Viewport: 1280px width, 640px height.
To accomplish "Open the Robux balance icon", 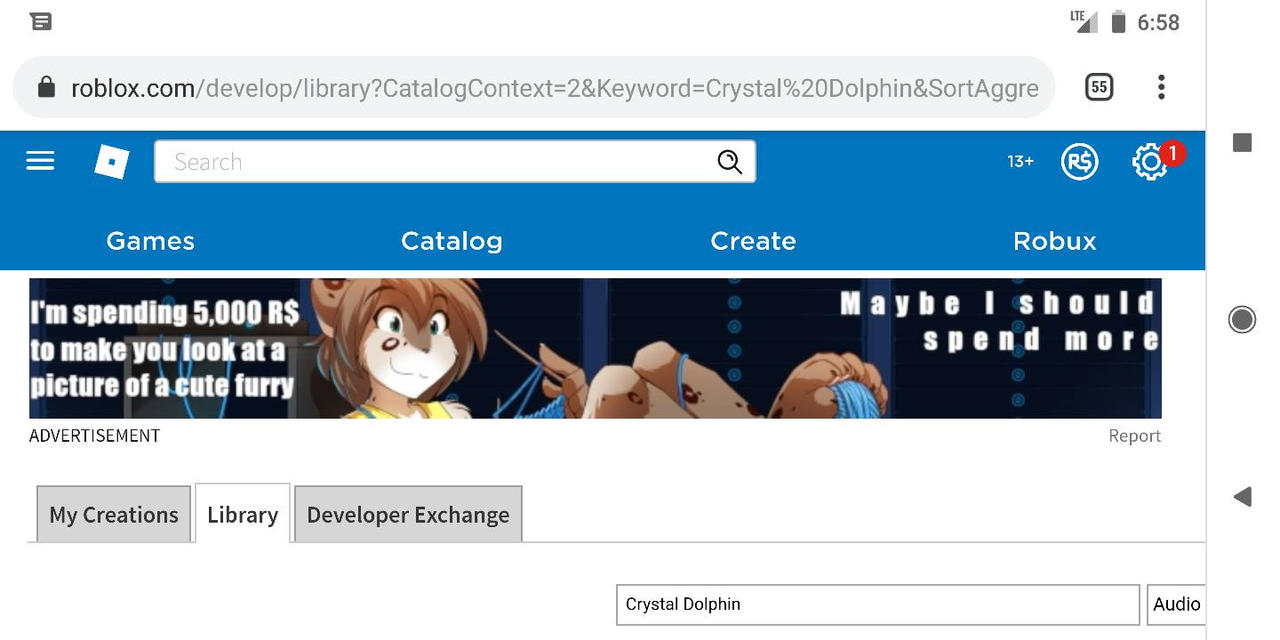I will pos(1079,161).
